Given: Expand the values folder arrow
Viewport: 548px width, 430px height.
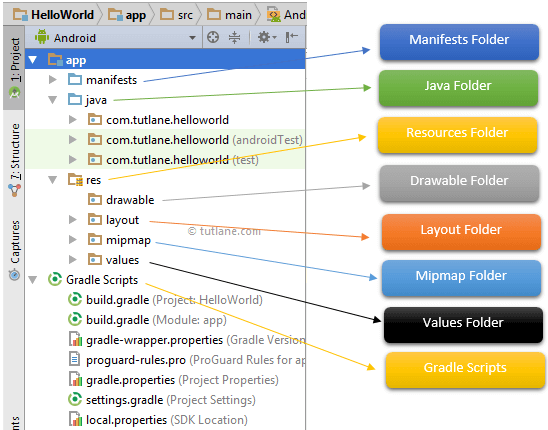Looking at the screenshot, I should tap(73, 259).
